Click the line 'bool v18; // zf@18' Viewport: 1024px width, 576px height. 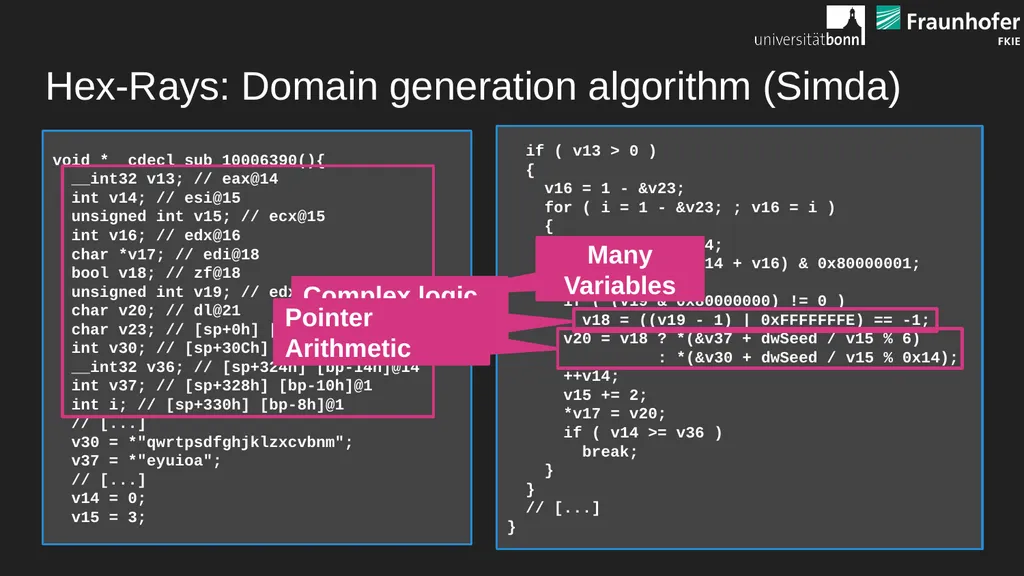(x=155, y=273)
